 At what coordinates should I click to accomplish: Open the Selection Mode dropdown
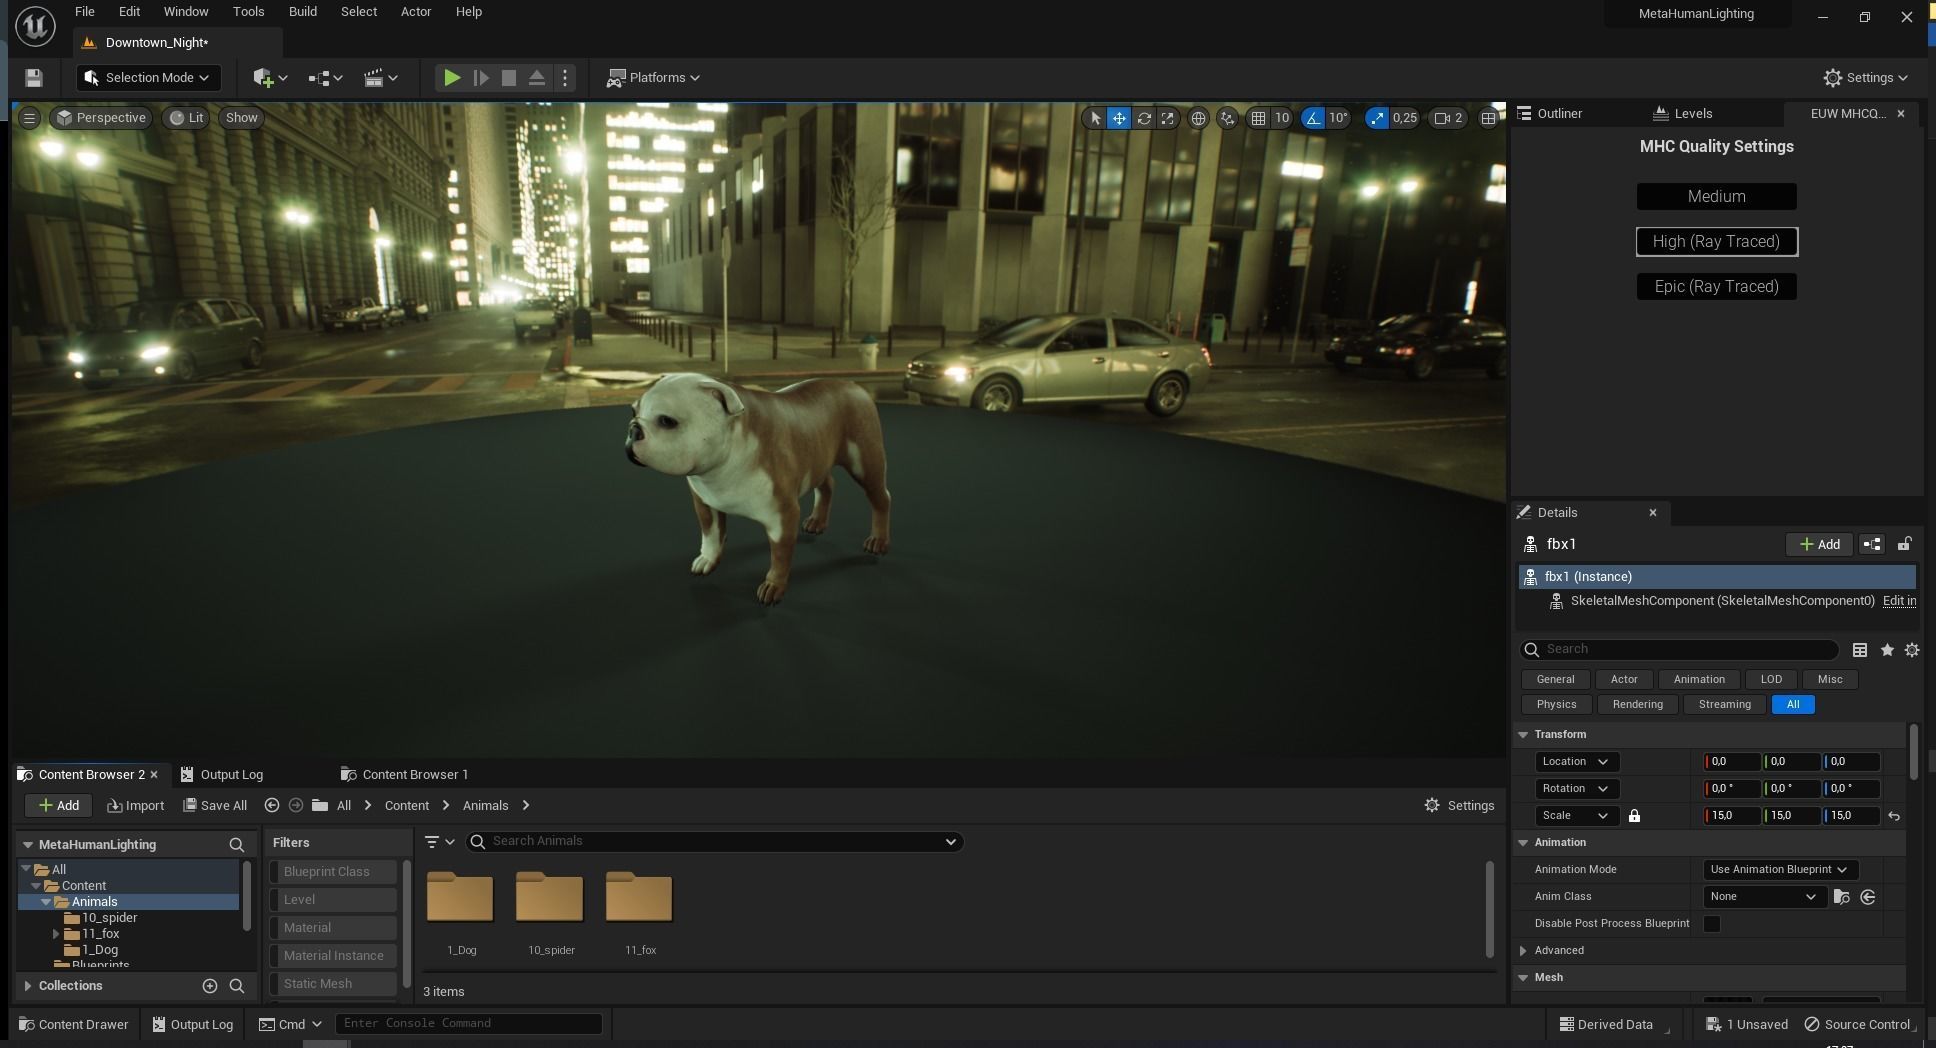tap(147, 78)
